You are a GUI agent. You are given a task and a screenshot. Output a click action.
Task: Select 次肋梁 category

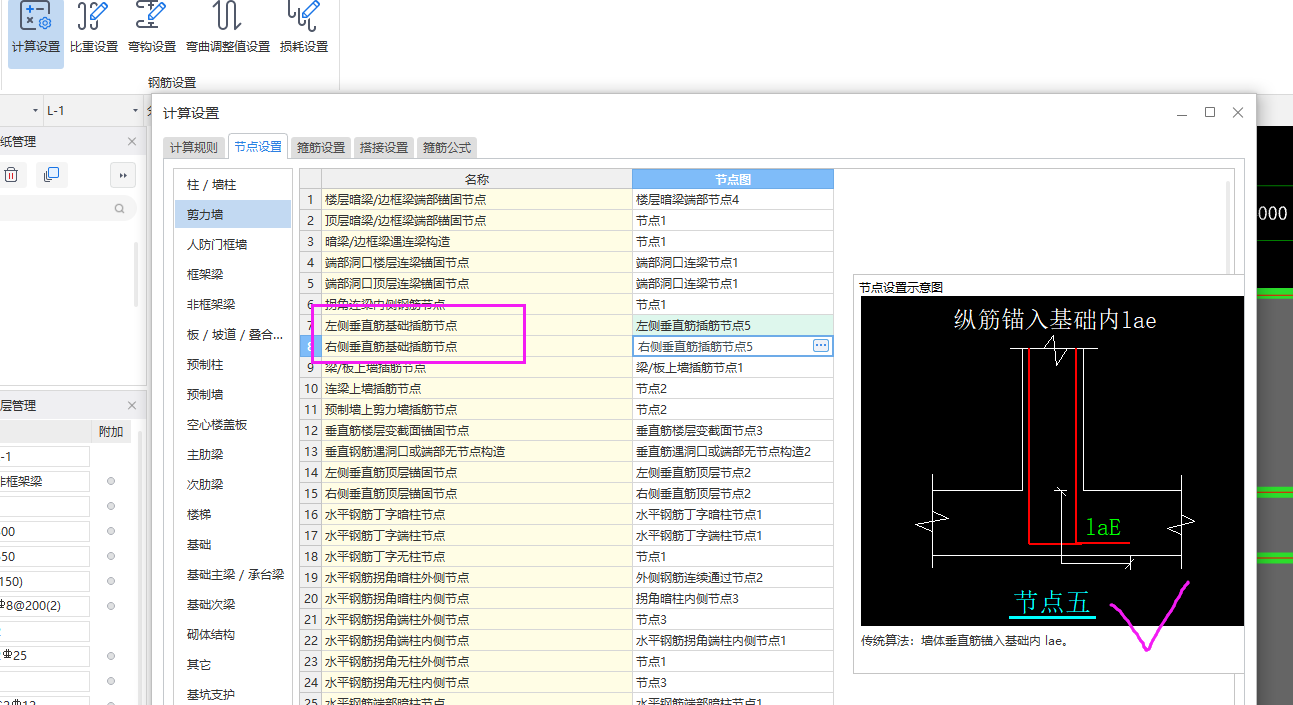coord(233,484)
